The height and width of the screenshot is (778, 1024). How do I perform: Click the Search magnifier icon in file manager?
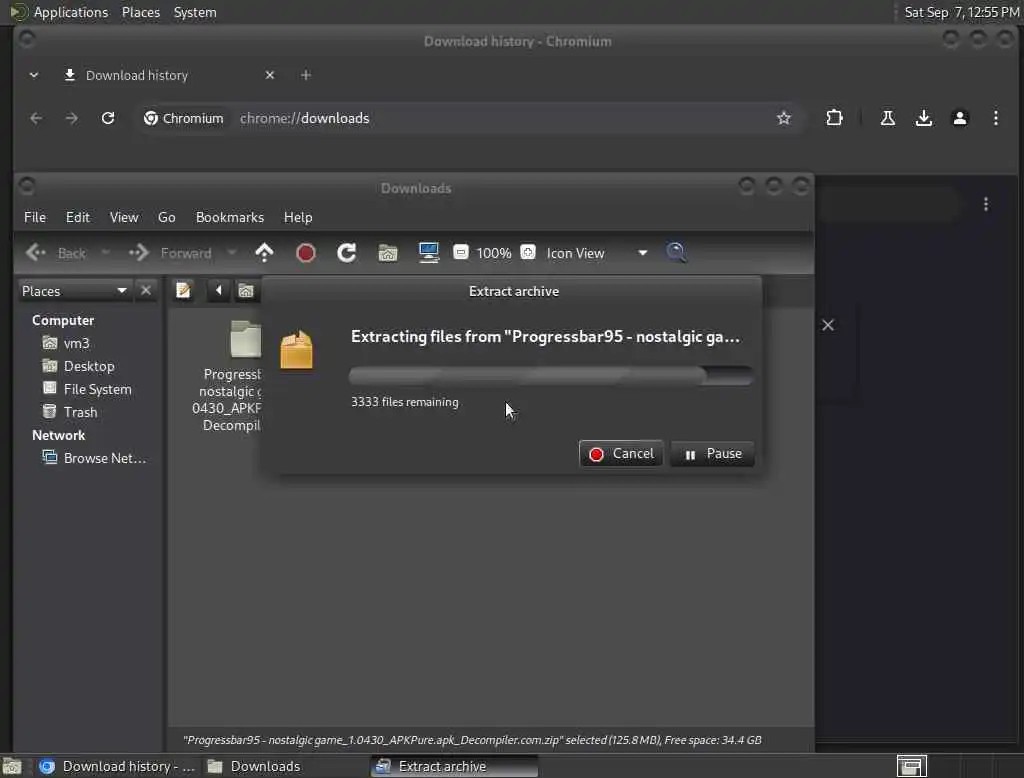click(x=676, y=253)
